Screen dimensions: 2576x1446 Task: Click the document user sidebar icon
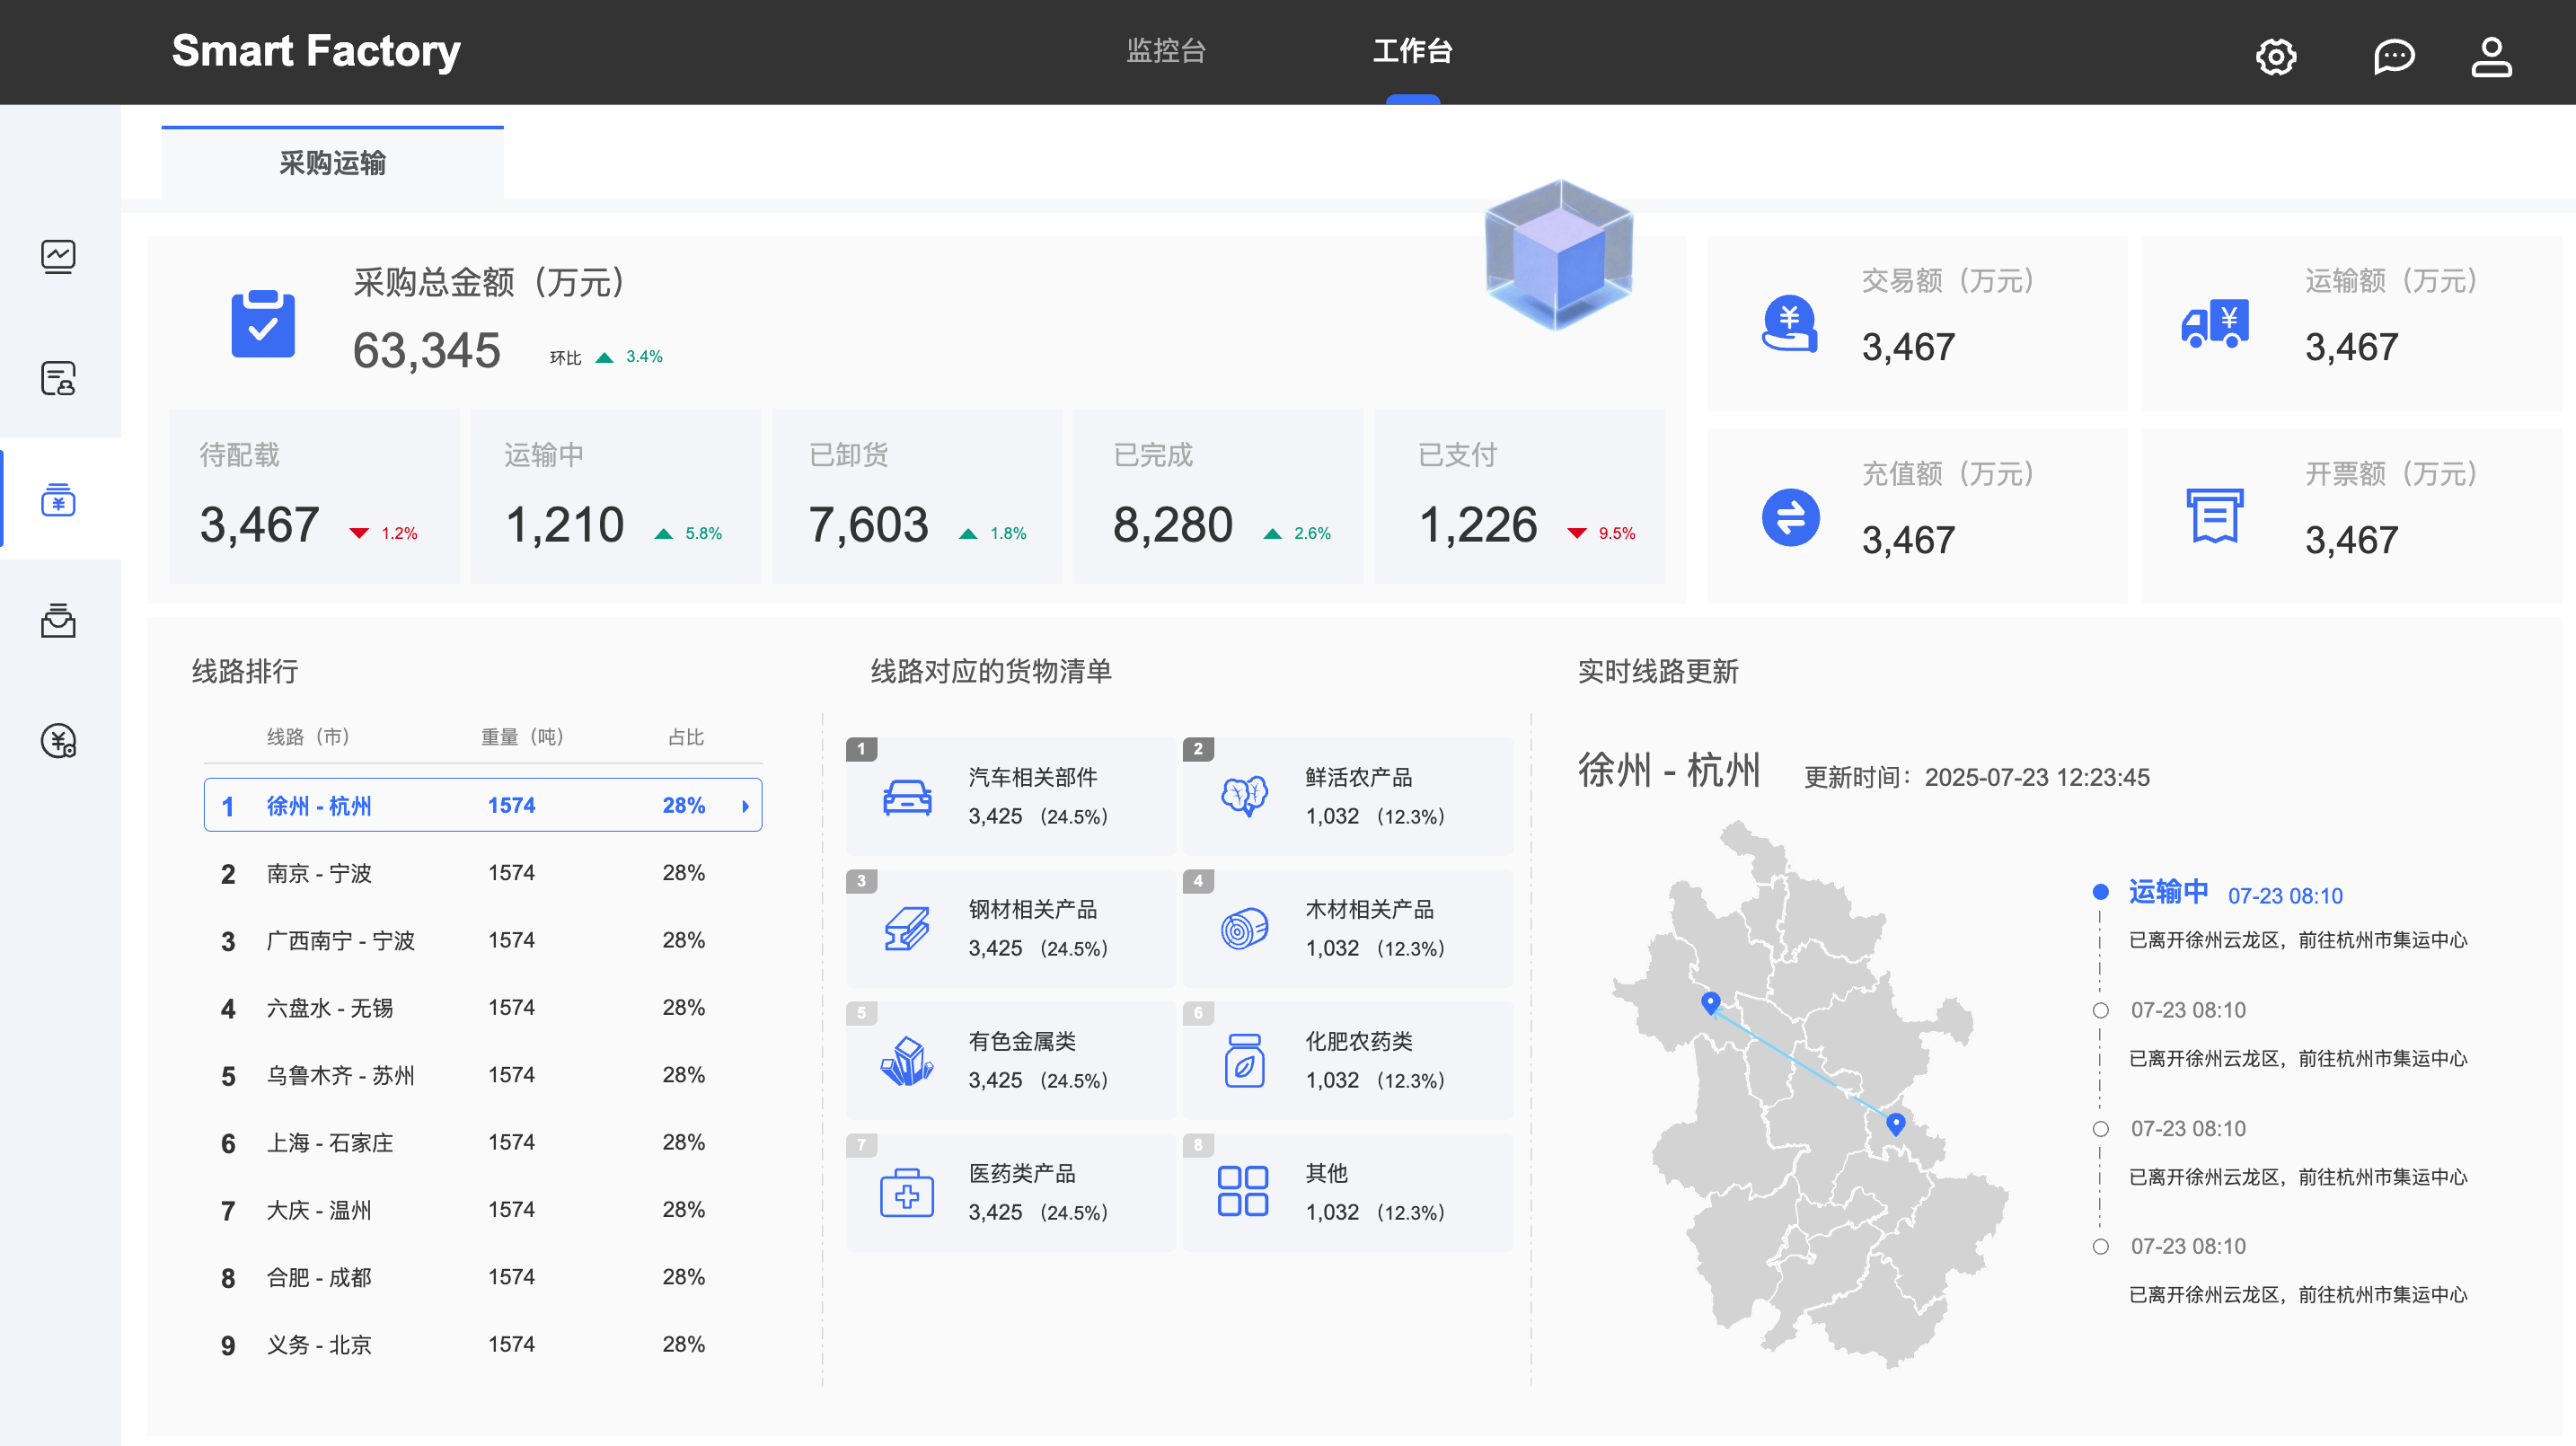58,379
